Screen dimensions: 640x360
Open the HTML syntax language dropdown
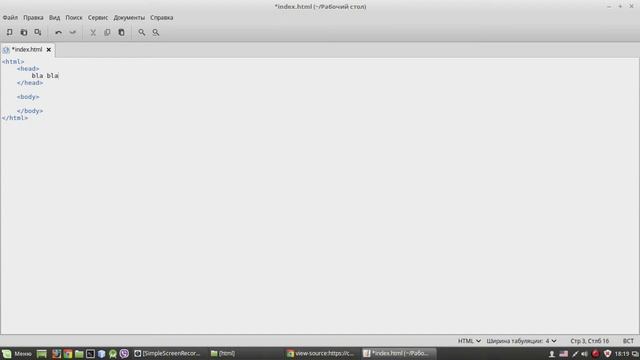click(469, 341)
